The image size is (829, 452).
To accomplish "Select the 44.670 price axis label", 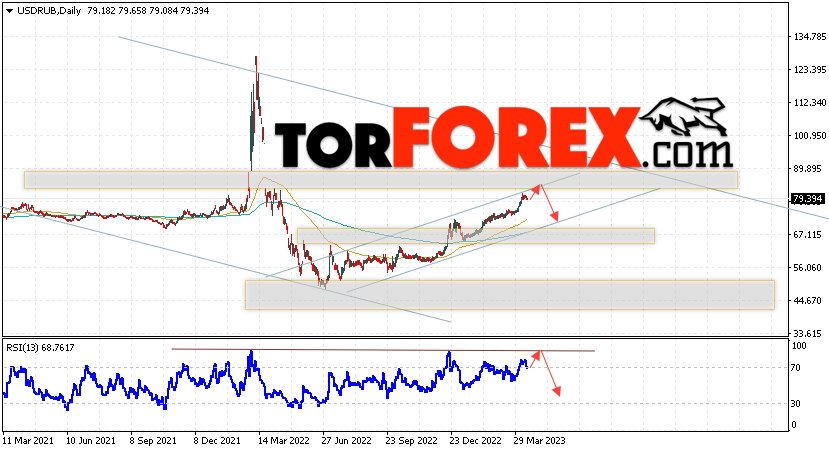I will tap(808, 301).
